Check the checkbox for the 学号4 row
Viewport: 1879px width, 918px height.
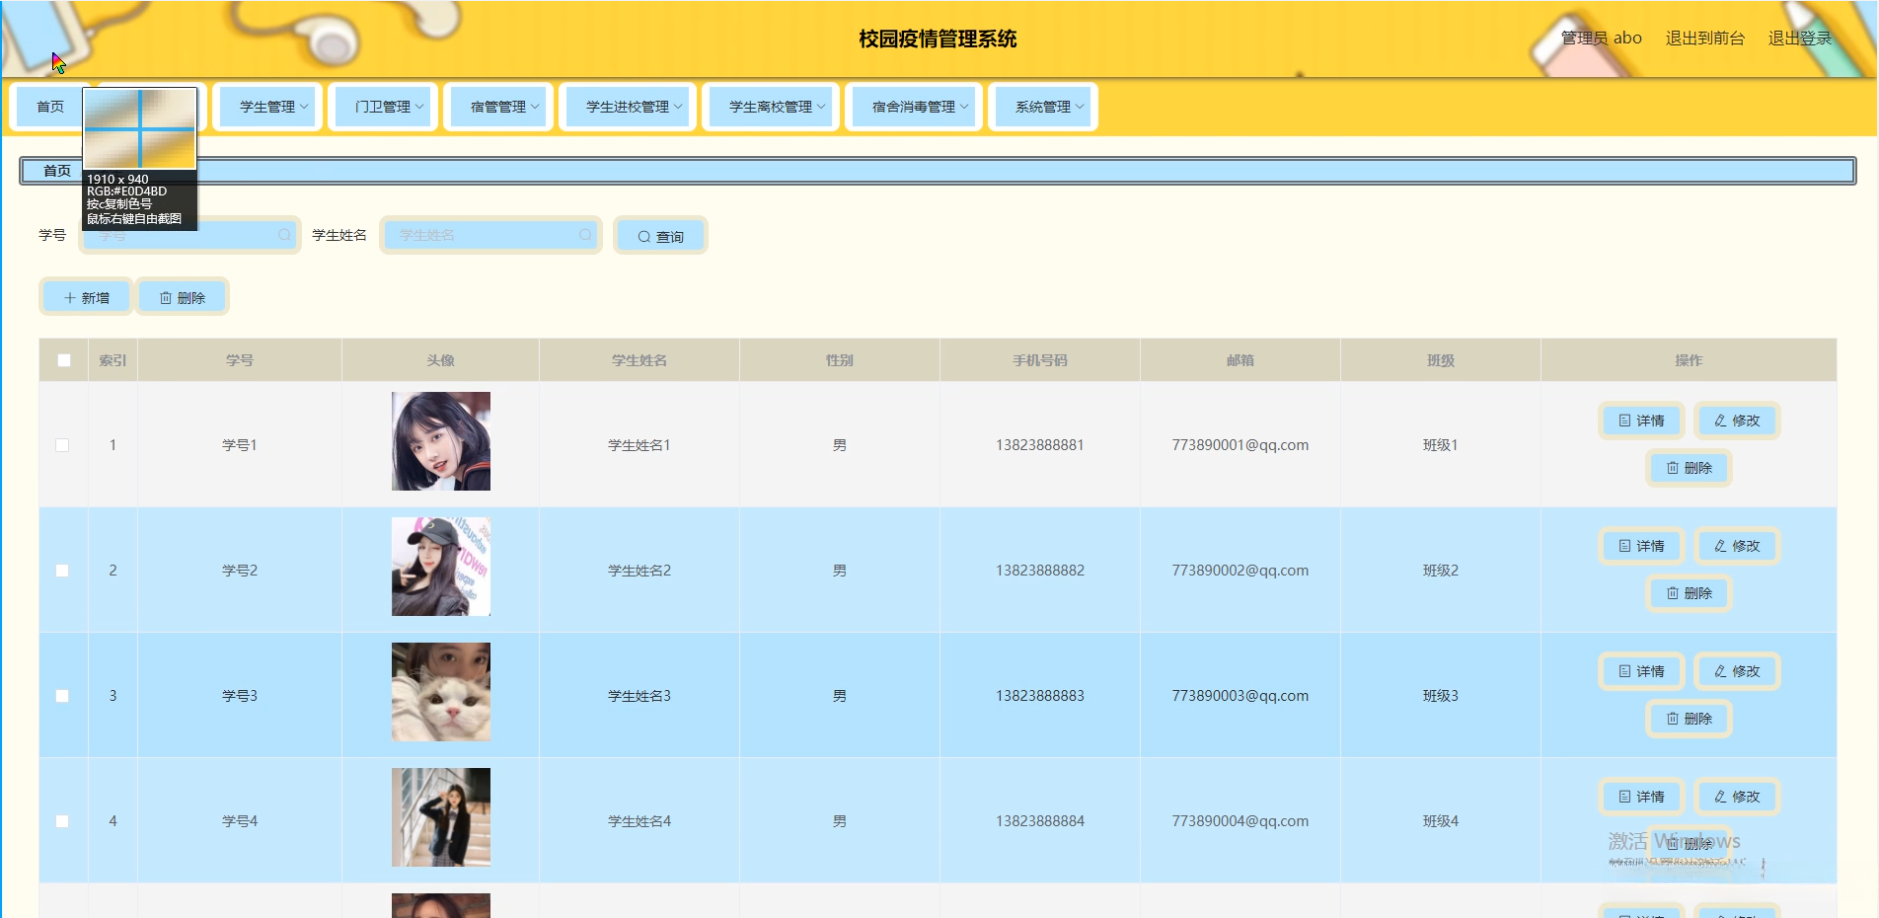coord(62,821)
